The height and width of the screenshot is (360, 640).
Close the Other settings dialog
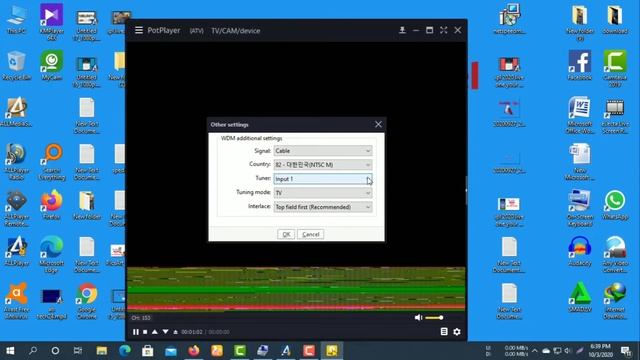[378, 124]
